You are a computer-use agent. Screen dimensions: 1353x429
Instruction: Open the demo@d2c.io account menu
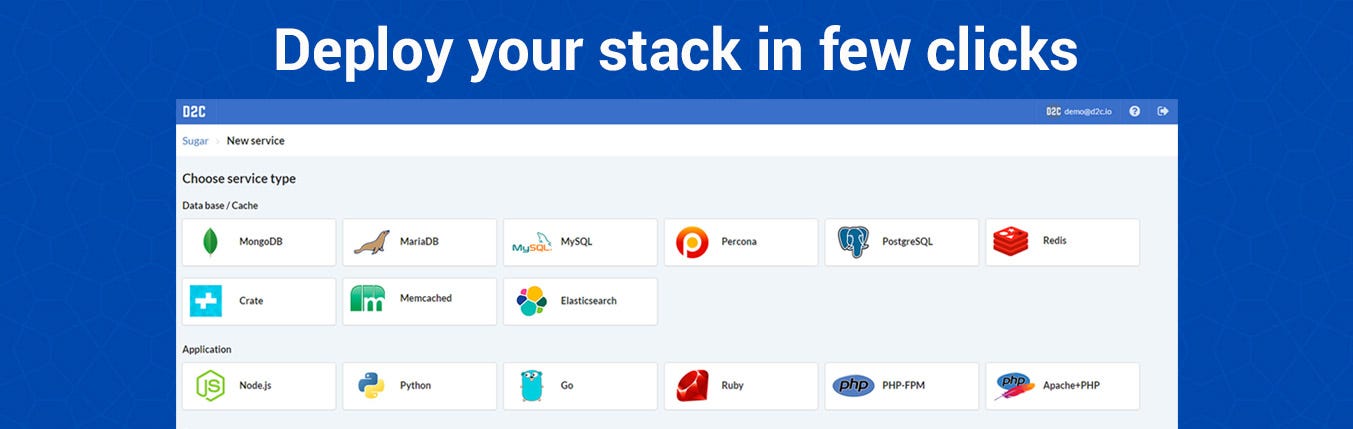pyautogui.click(x=1080, y=111)
